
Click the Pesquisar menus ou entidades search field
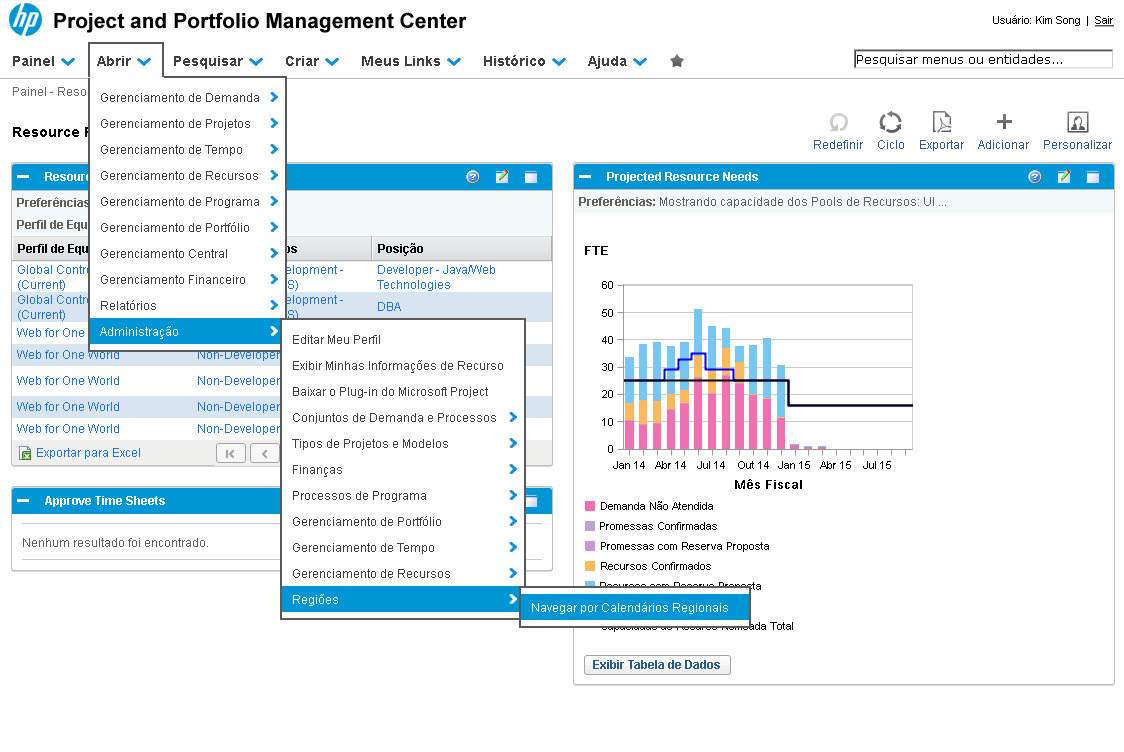click(982, 60)
